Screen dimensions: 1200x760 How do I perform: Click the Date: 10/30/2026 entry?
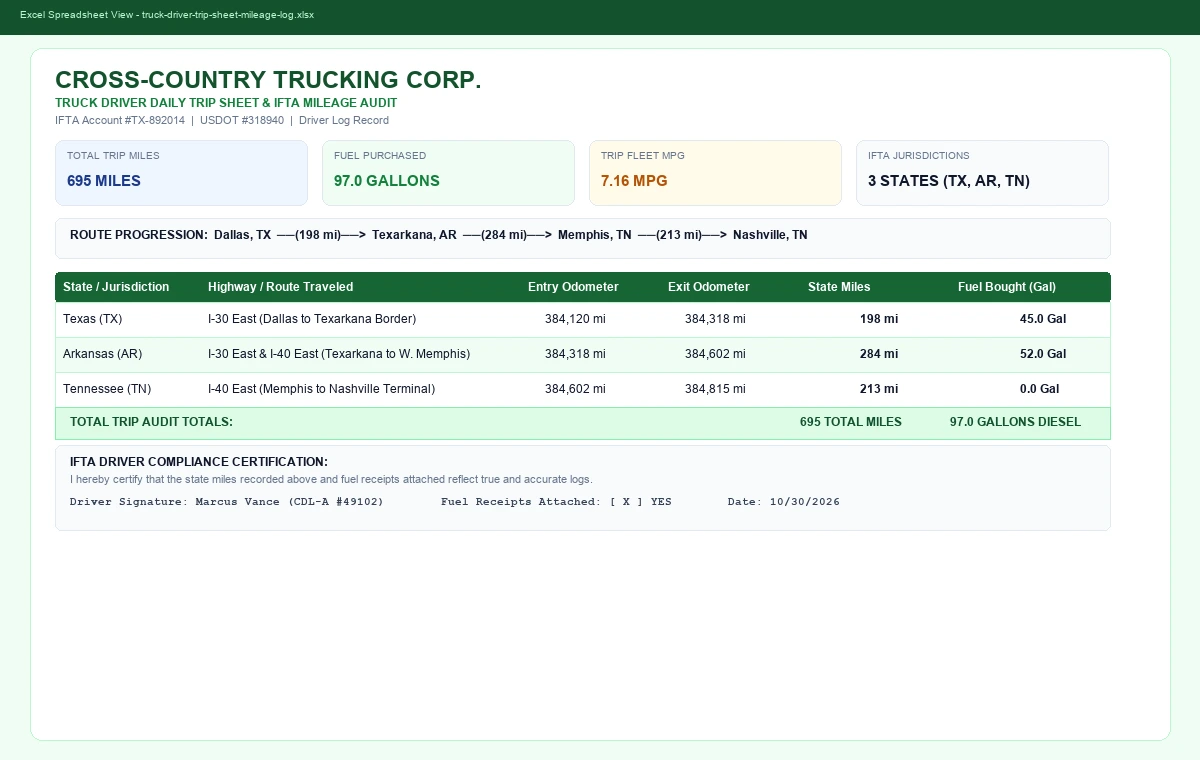click(784, 501)
